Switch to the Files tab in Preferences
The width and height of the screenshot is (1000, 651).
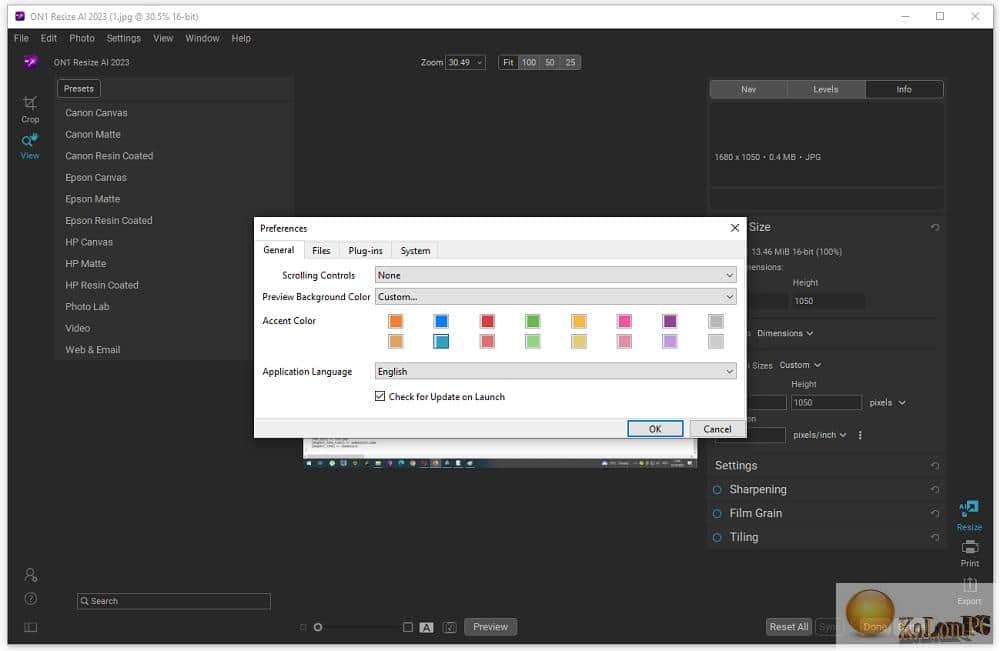[321, 251]
